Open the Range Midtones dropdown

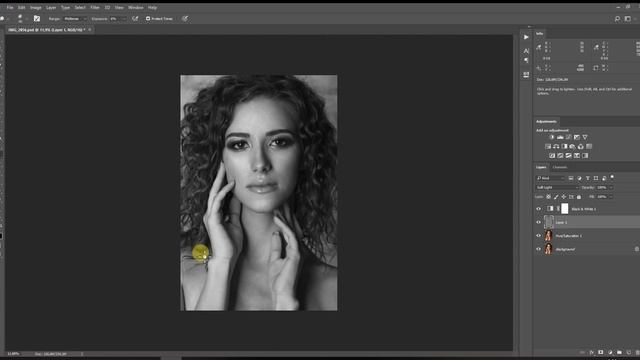(75, 19)
